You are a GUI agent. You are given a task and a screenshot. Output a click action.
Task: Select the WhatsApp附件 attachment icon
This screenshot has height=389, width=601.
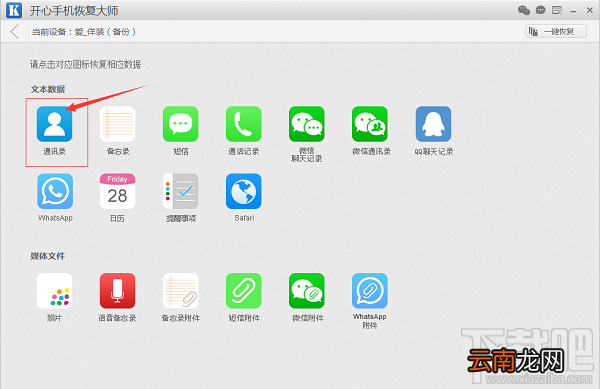[370, 291]
